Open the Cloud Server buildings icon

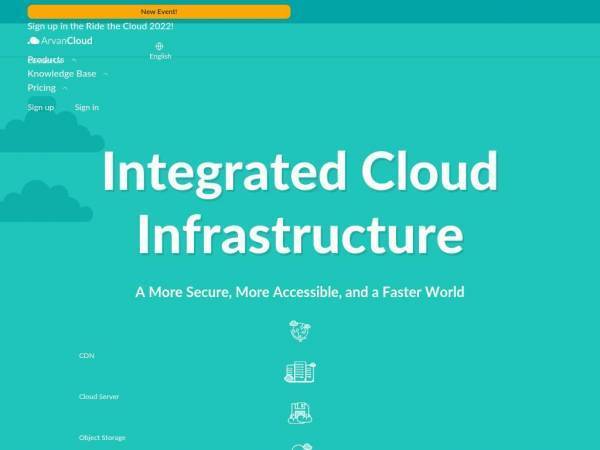(300, 372)
